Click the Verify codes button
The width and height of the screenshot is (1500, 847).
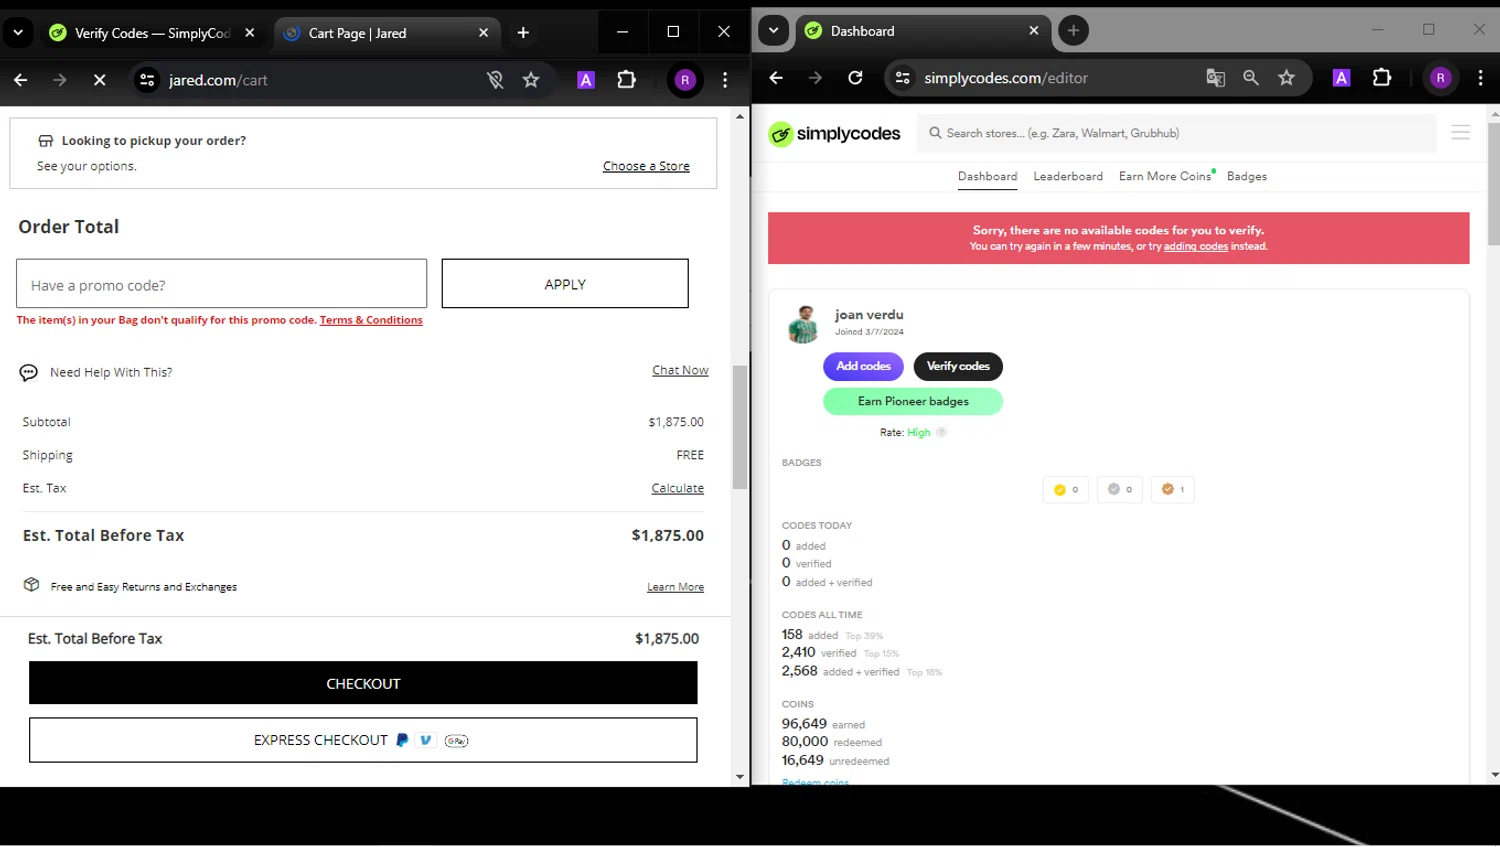point(958,367)
